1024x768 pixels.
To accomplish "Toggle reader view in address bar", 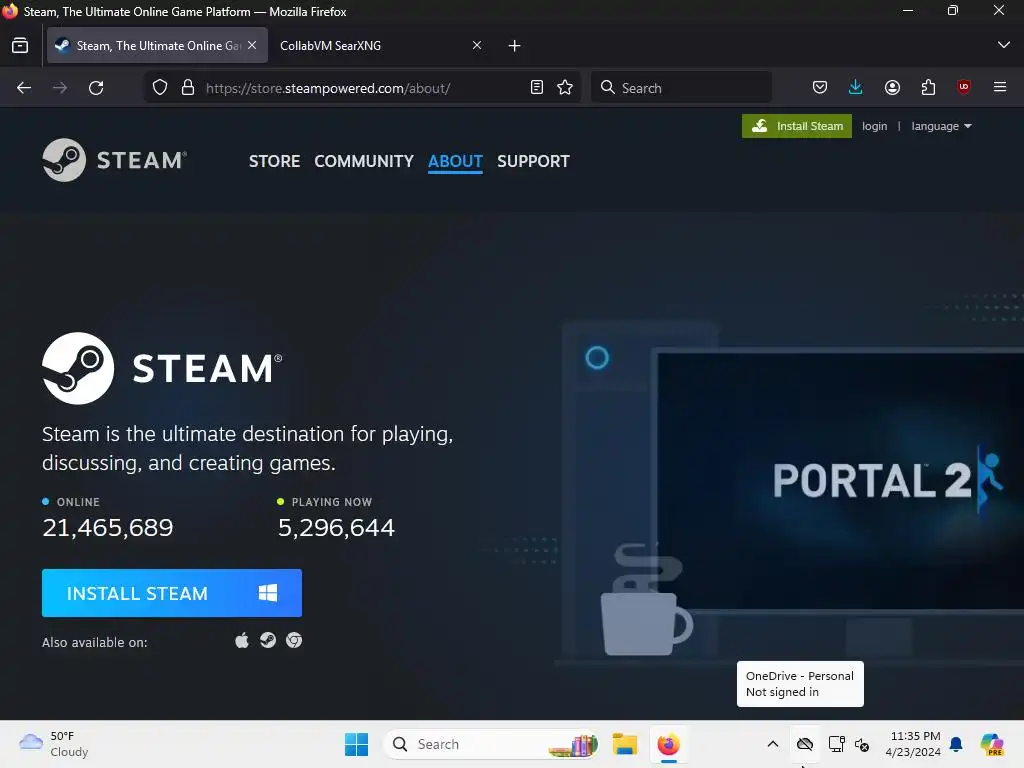I will [537, 88].
